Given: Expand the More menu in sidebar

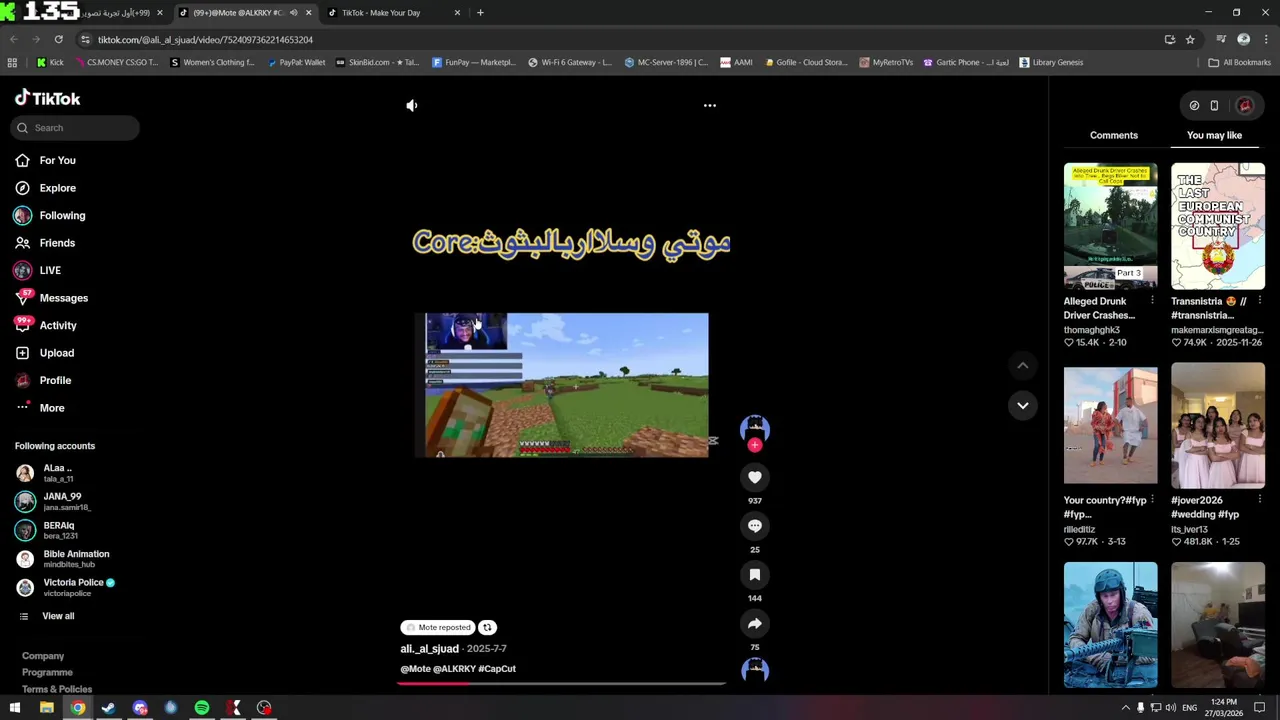Looking at the screenshot, I should 40,408.
